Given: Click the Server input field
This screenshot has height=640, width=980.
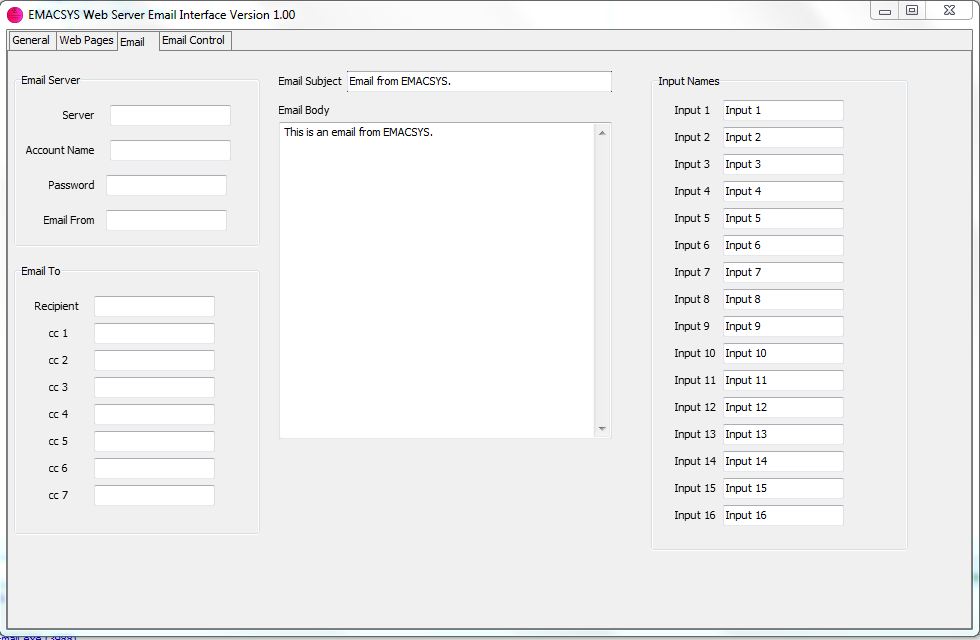Looking at the screenshot, I should point(170,115).
